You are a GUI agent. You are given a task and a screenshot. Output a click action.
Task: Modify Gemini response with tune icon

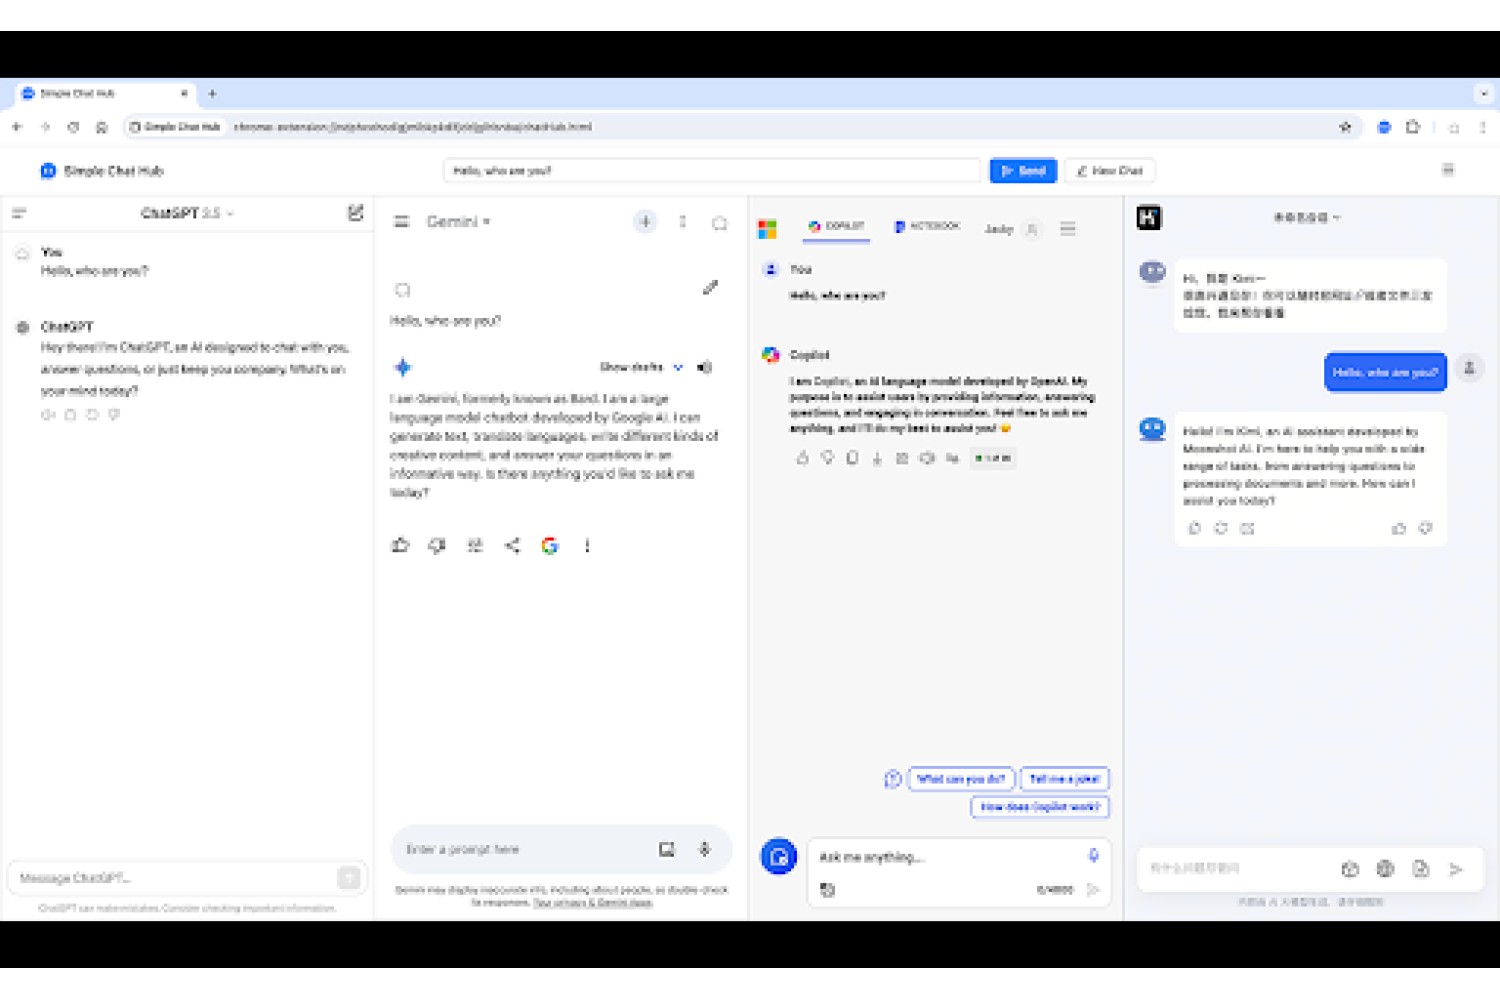[x=475, y=545]
